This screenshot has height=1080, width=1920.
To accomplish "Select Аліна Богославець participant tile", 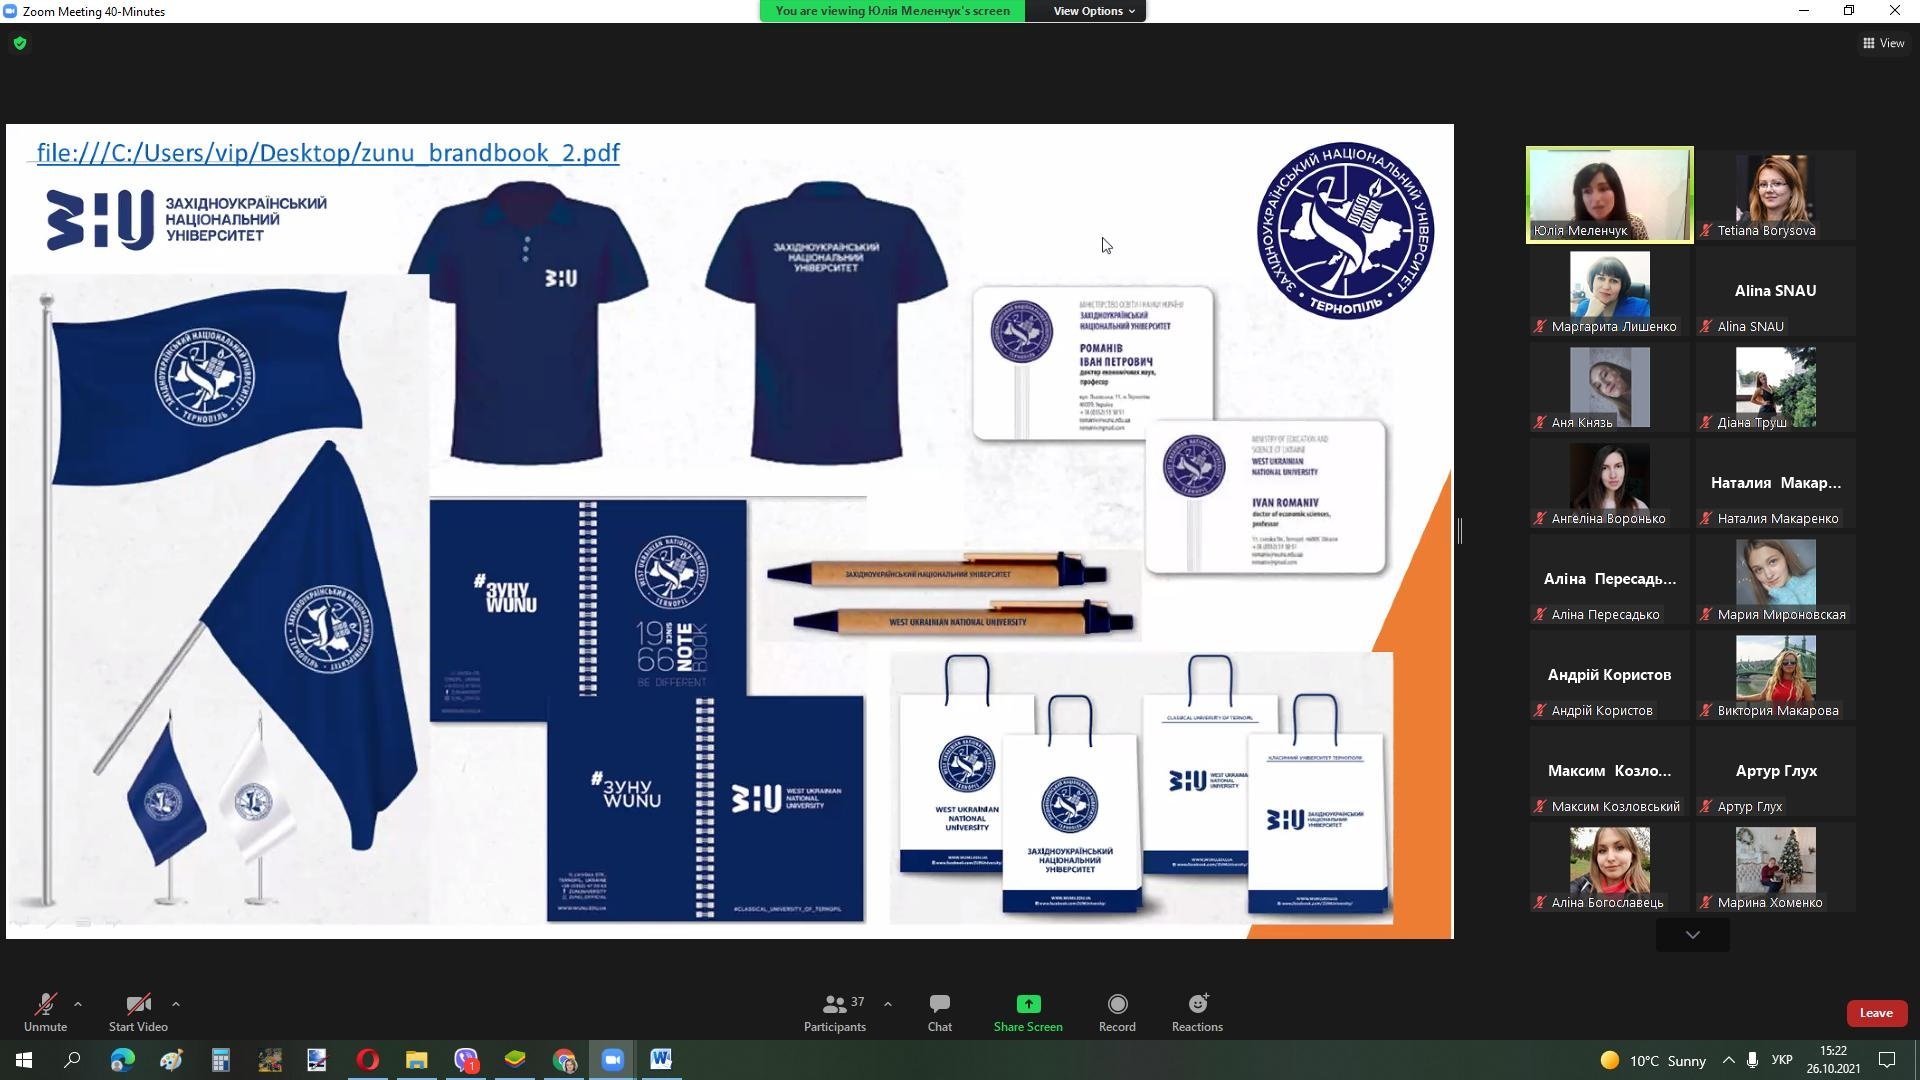I will click(x=1609, y=867).
